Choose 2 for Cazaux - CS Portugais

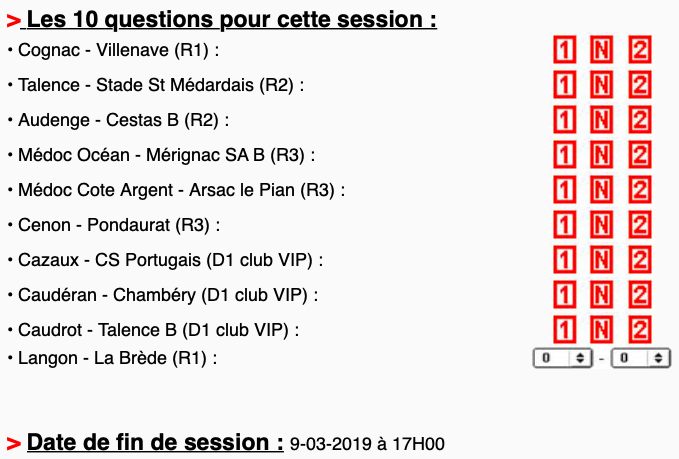click(640, 260)
